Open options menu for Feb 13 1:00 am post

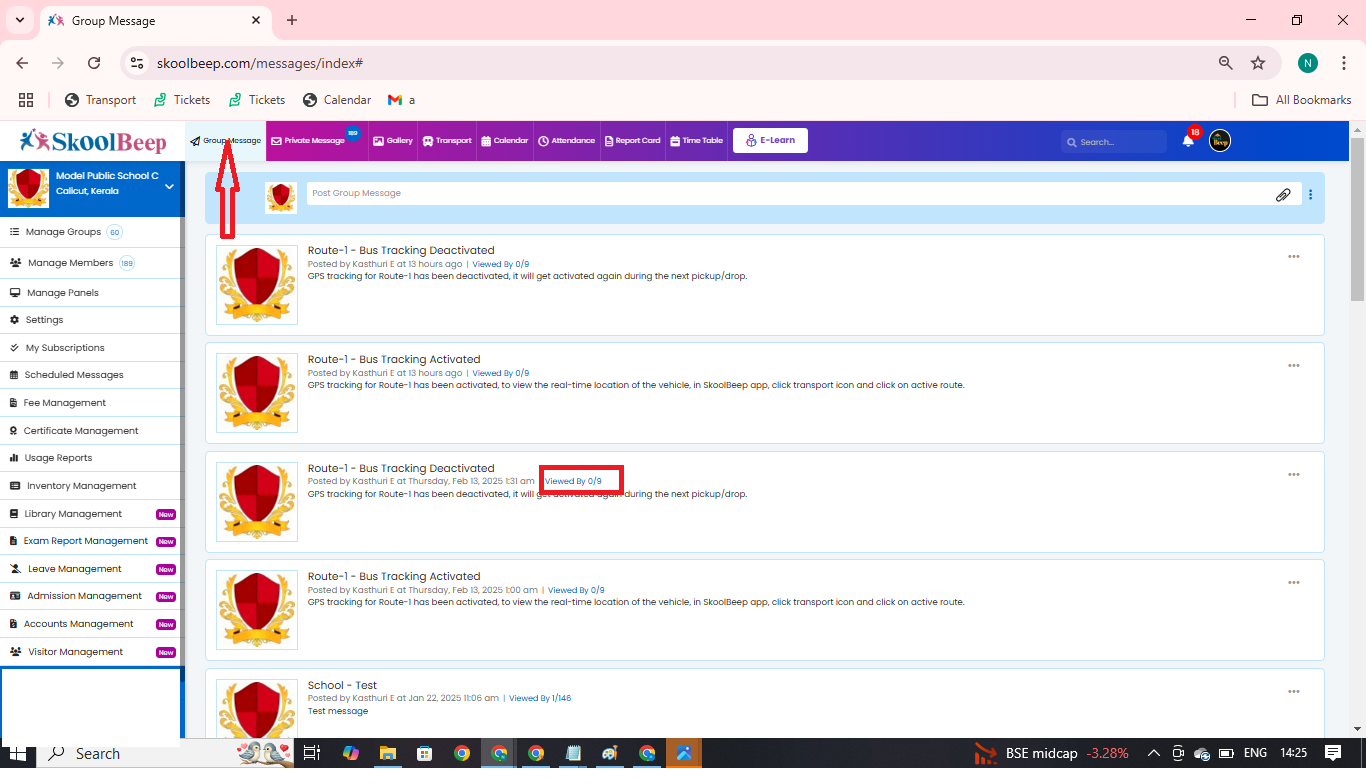(x=1294, y=583)
